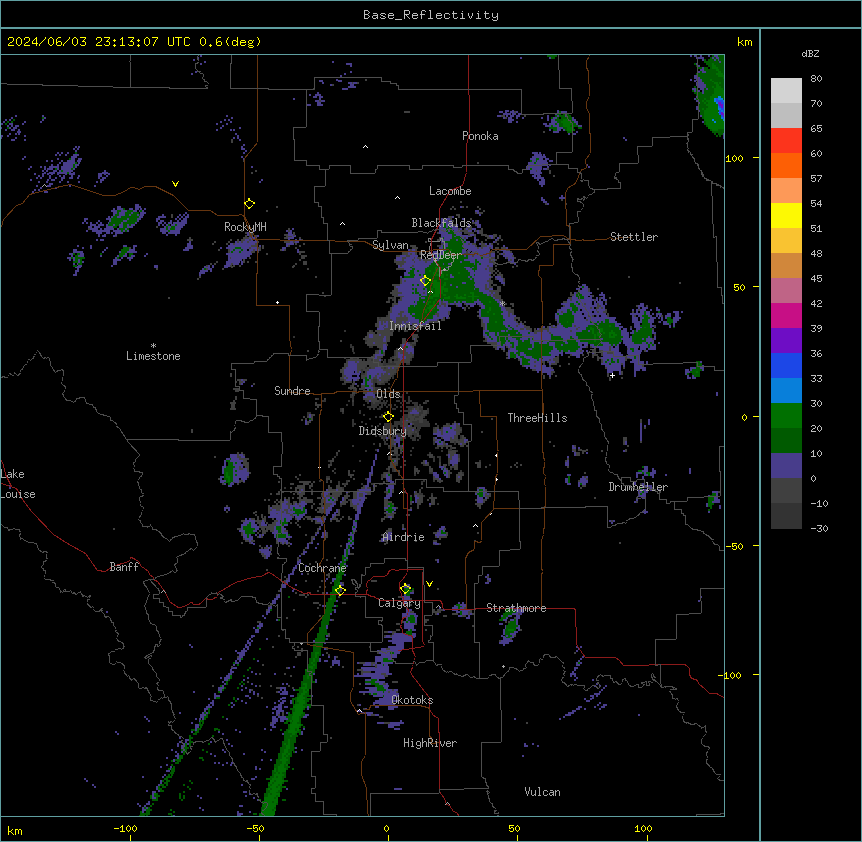This screenshot has width=862, height=842.
Task: Click the Cochrane town label
Action: click(x=322, y=568)
